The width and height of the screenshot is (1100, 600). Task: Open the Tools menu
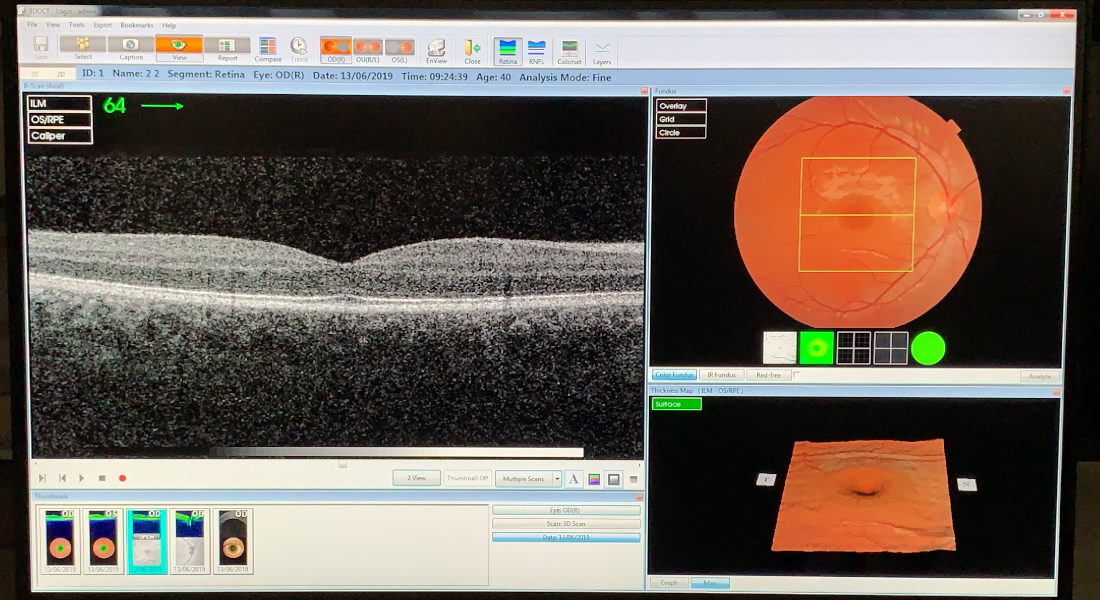[x=76, y=25]
